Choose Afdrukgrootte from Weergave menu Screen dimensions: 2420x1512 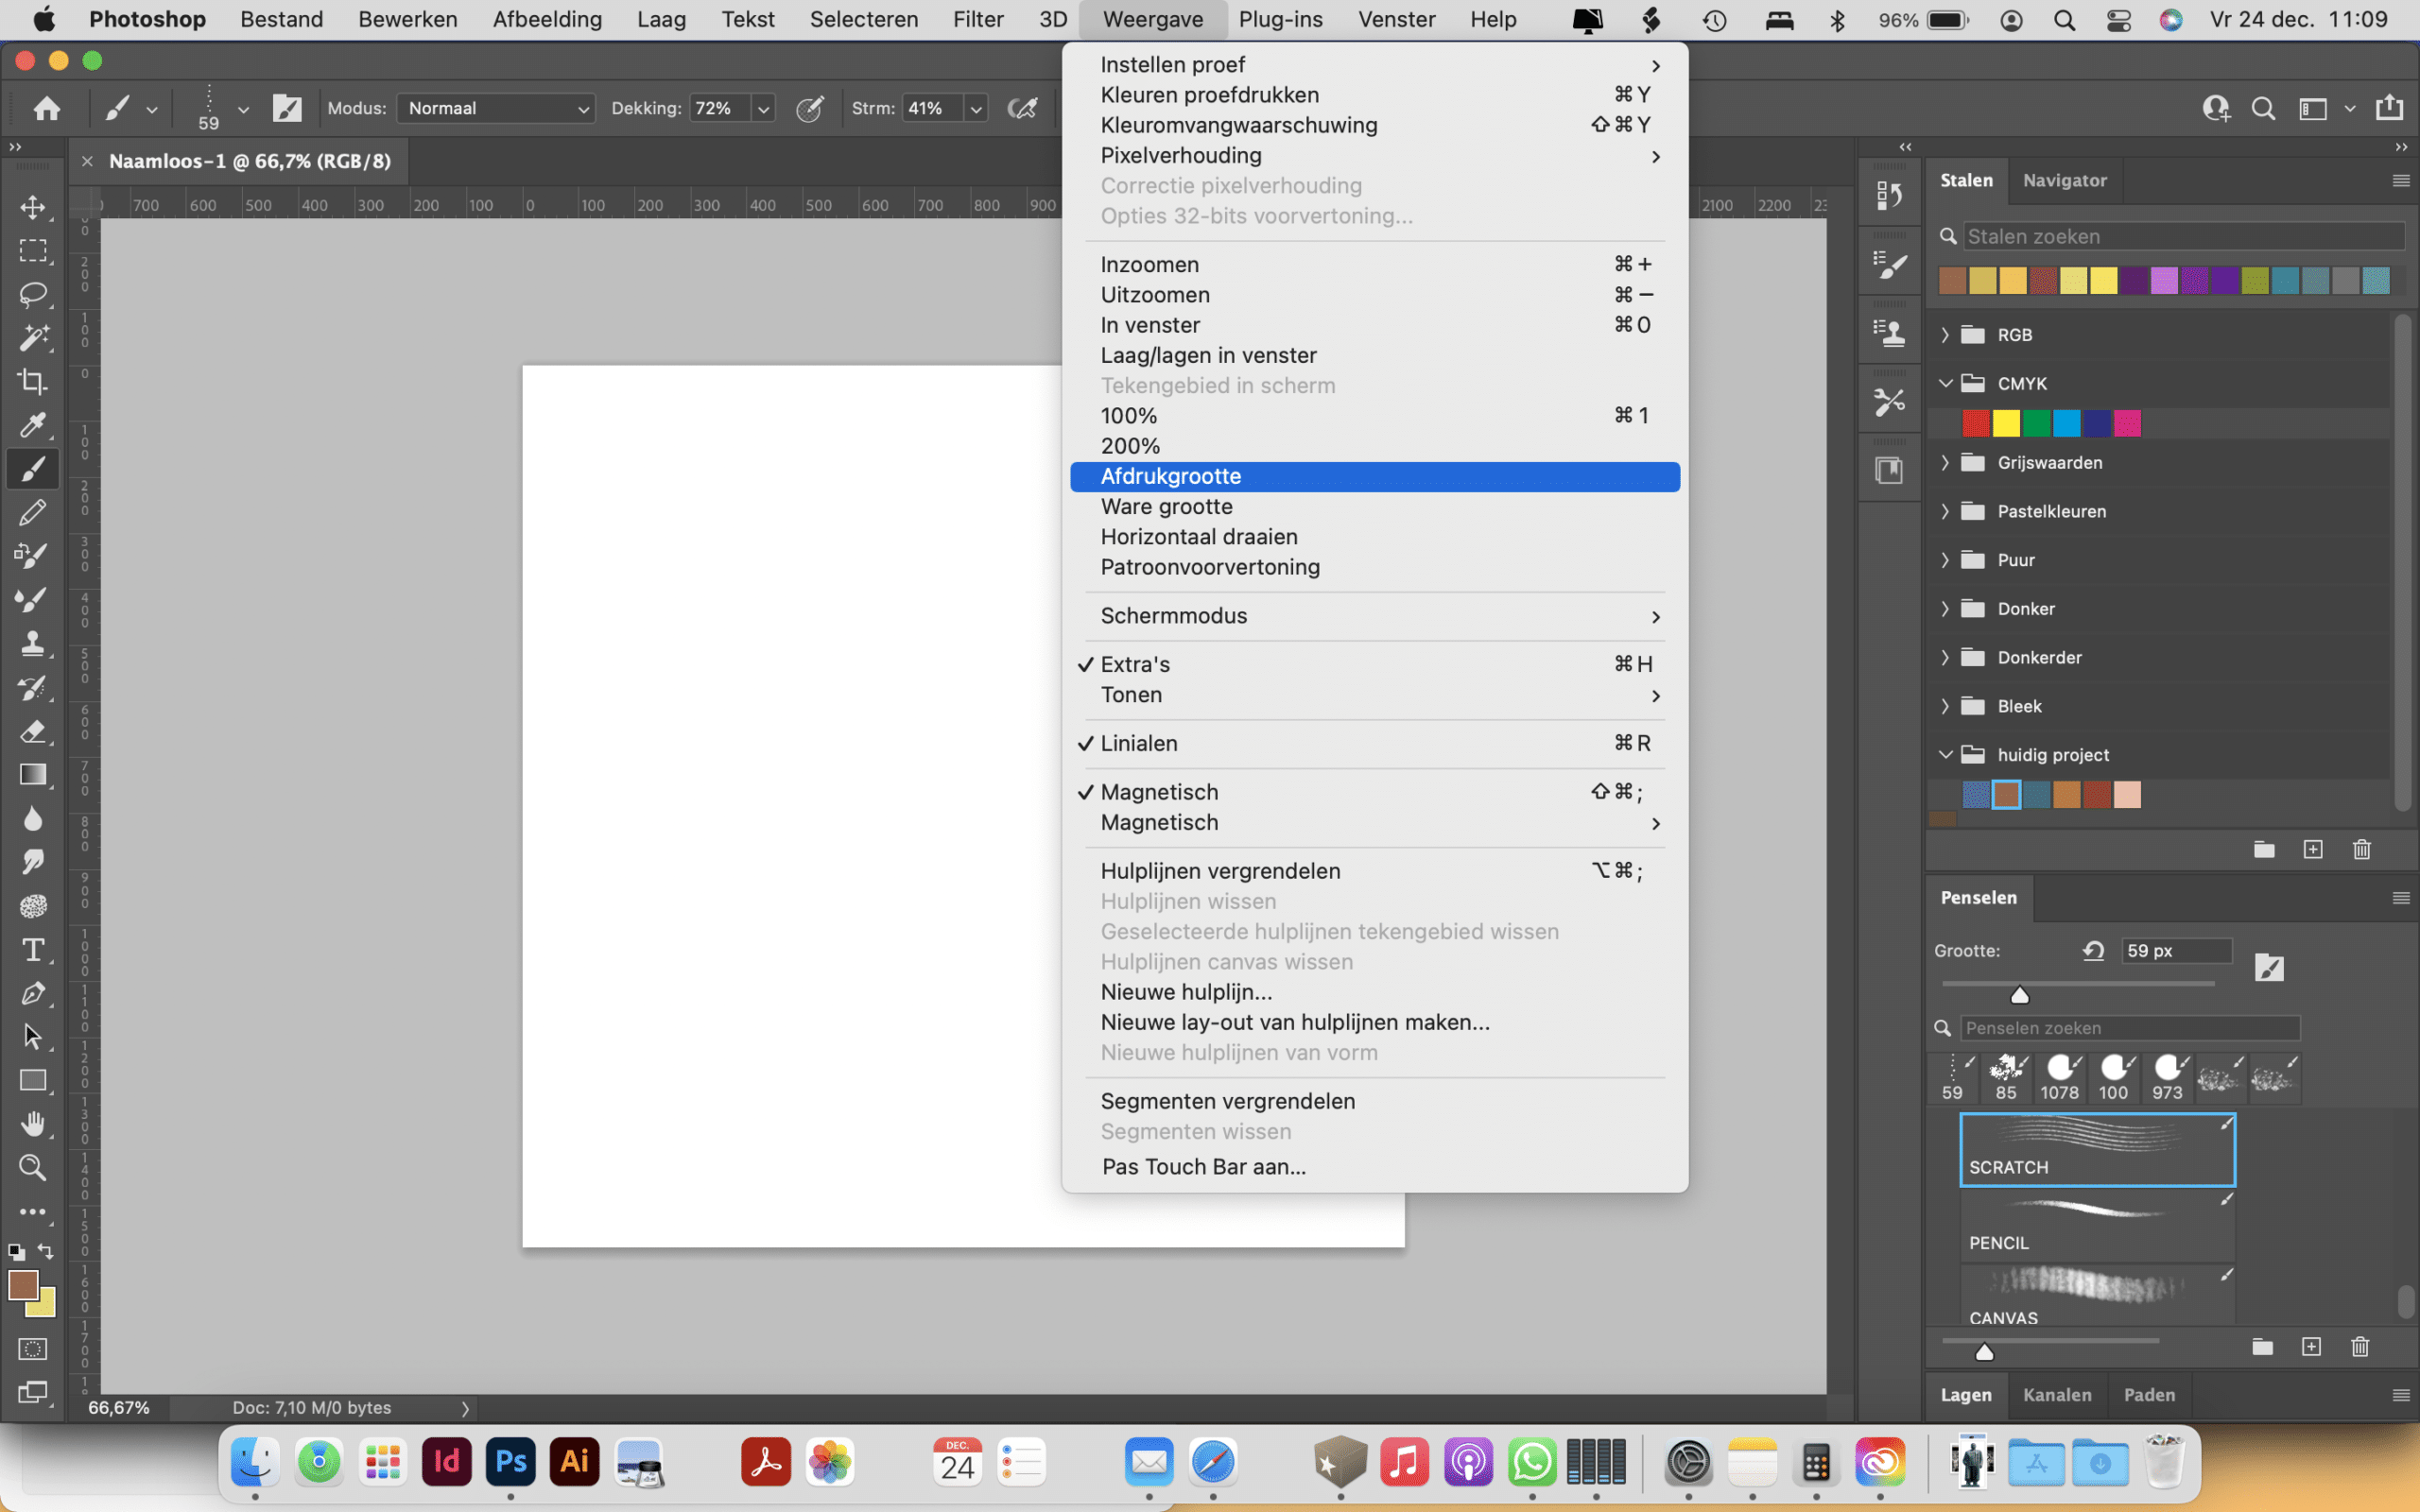[x=1375, y=477]
